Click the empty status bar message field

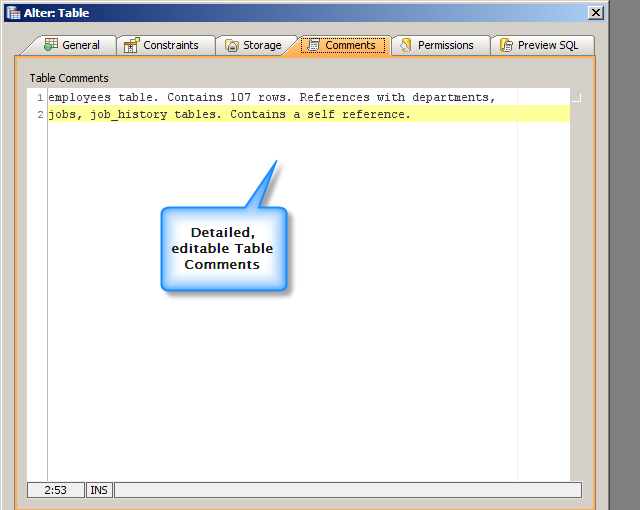[x=348, y=490]
